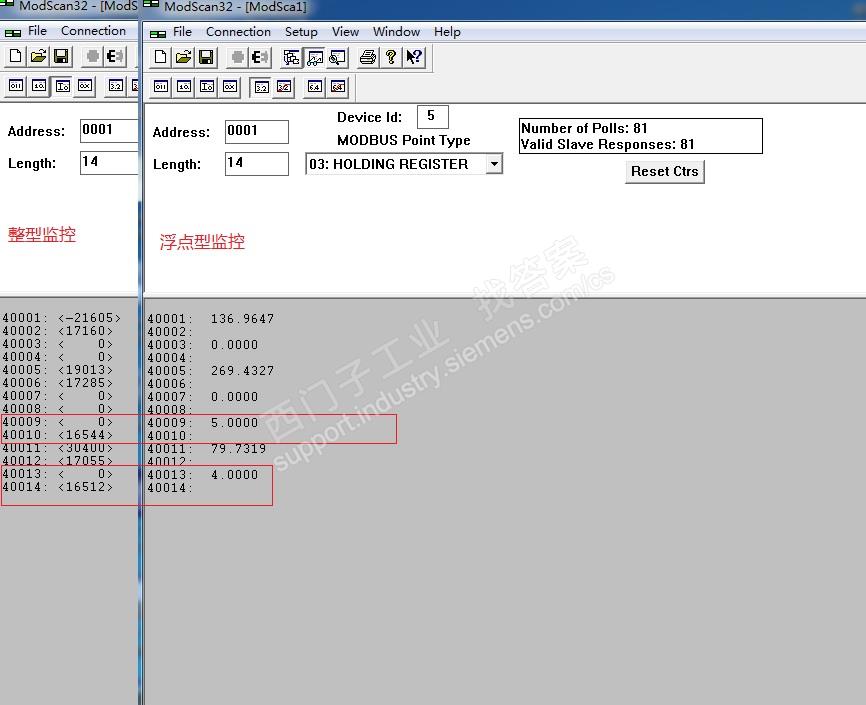The width and height of the screenshot is (866, 705).
Task: Print the document via printer icon
Action: point(368,57)
